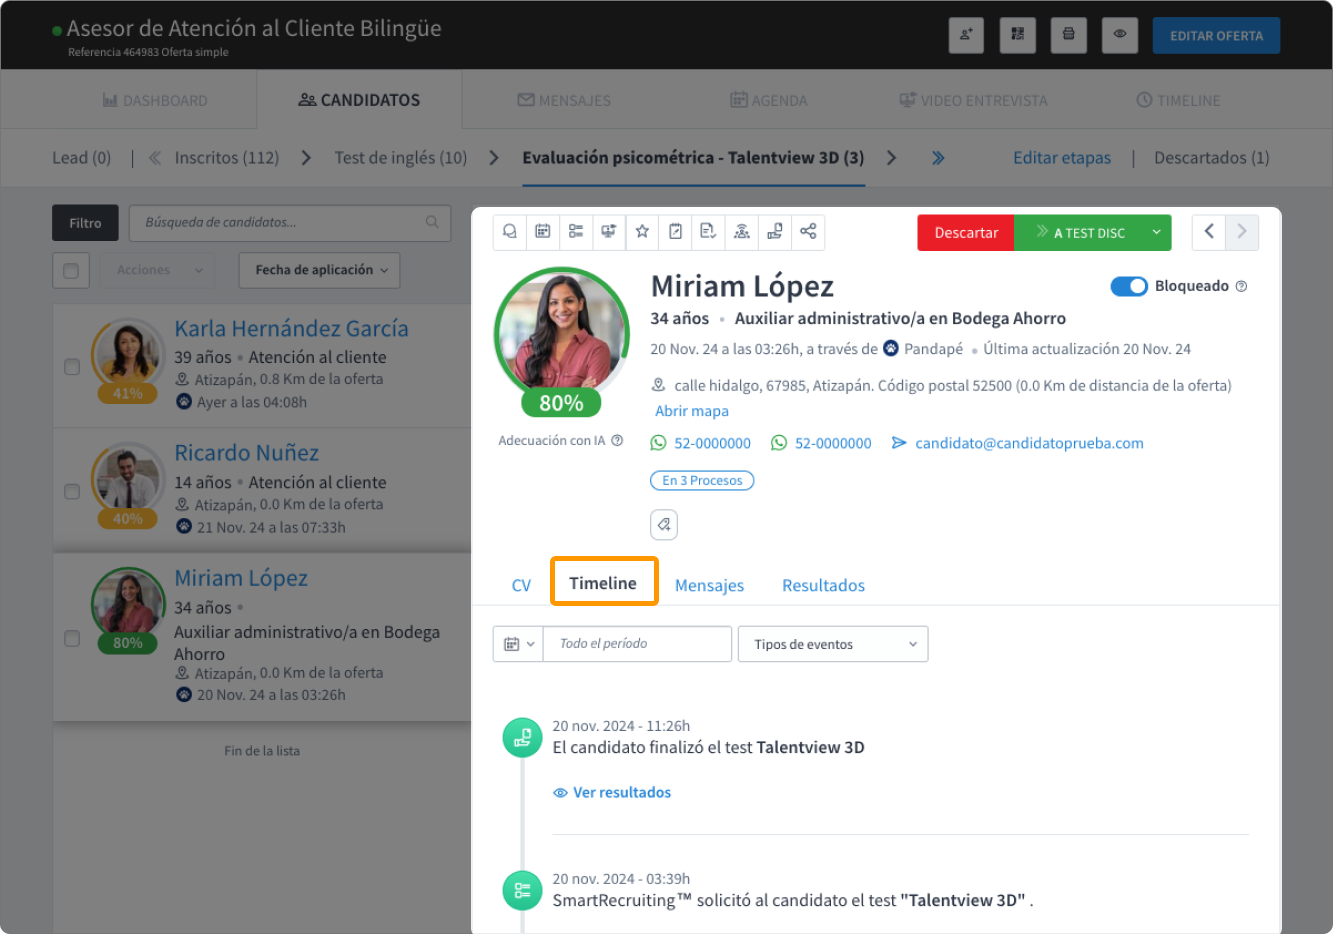Image resolution: width=1333 pixels, height=934 pixels.
Task: Click the QR code icon in header
Action: 1017,35
